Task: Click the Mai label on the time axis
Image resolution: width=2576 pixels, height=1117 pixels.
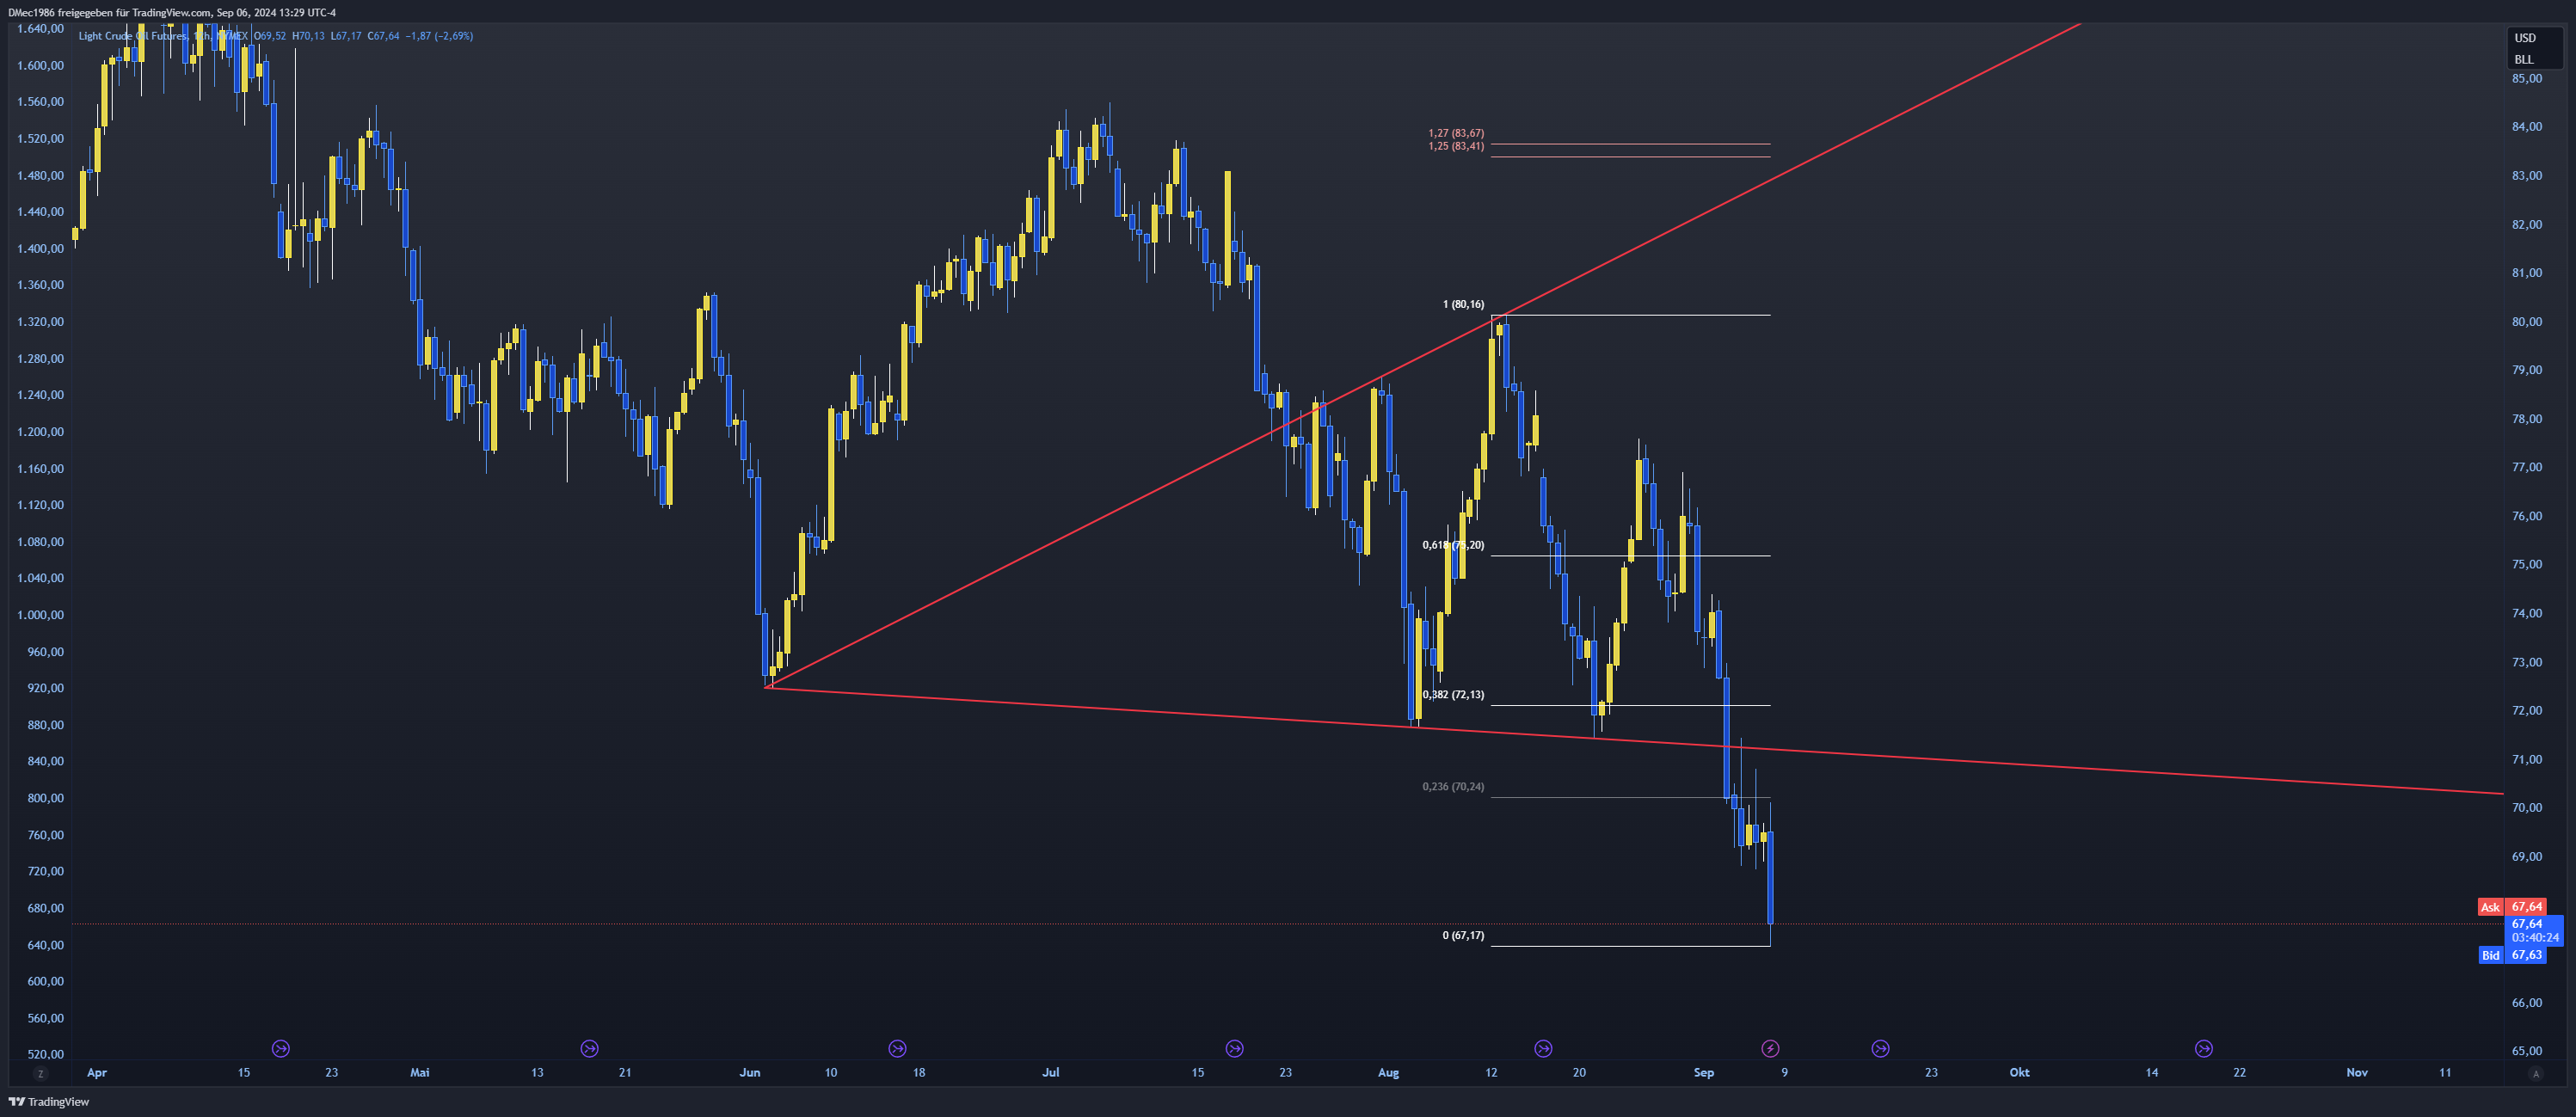Action: click(x=420, y=1073)
